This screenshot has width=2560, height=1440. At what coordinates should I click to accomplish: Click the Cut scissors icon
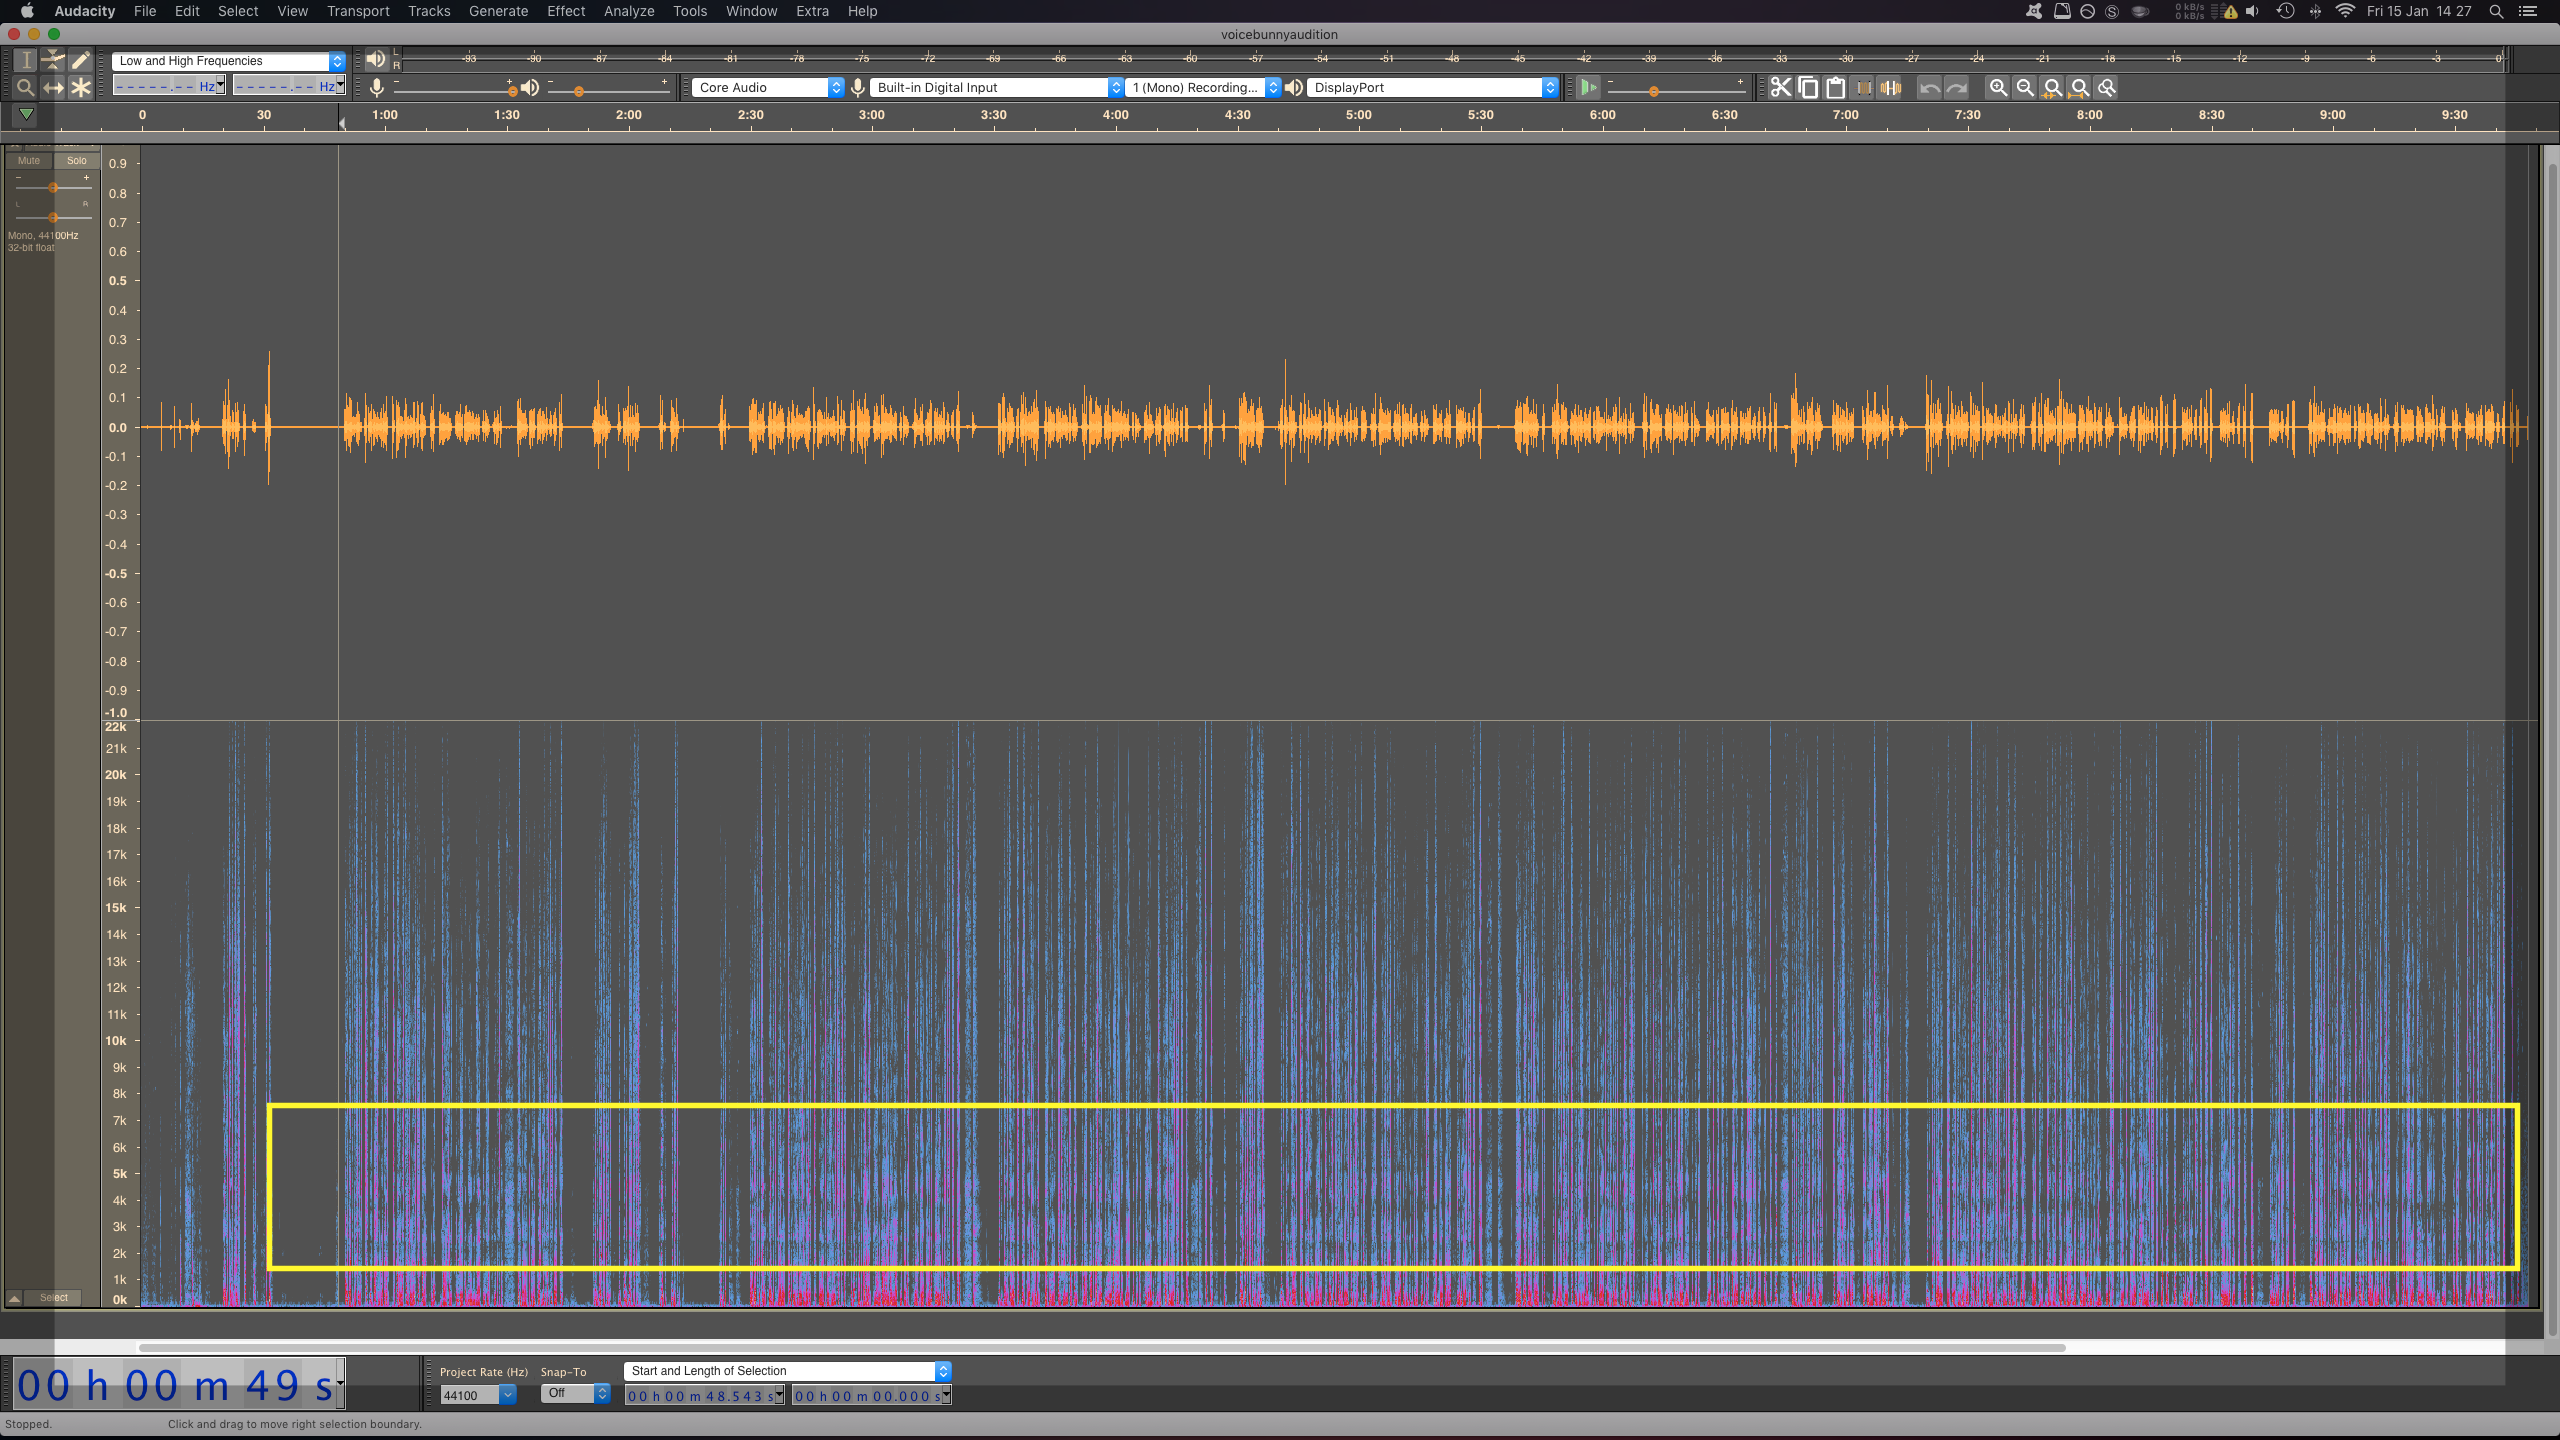pyautogui.click(x=1780, y=88)
